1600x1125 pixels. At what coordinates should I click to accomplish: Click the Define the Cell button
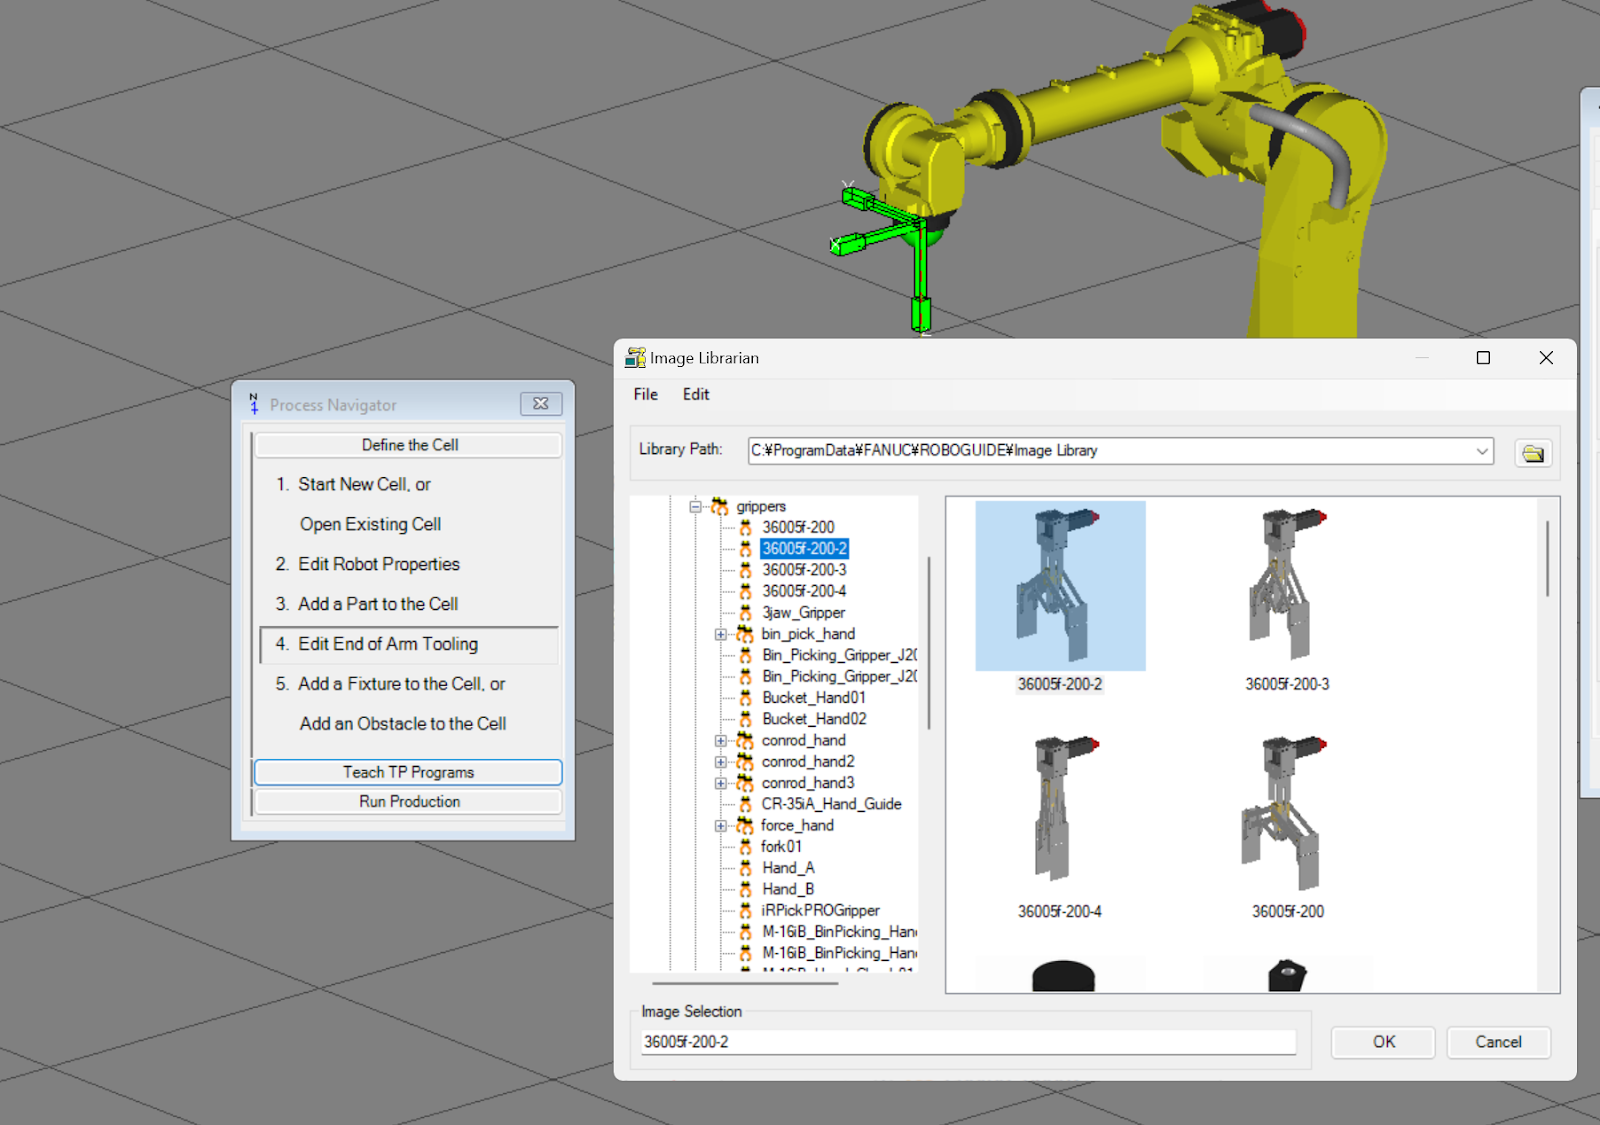[x=409, y=445]
